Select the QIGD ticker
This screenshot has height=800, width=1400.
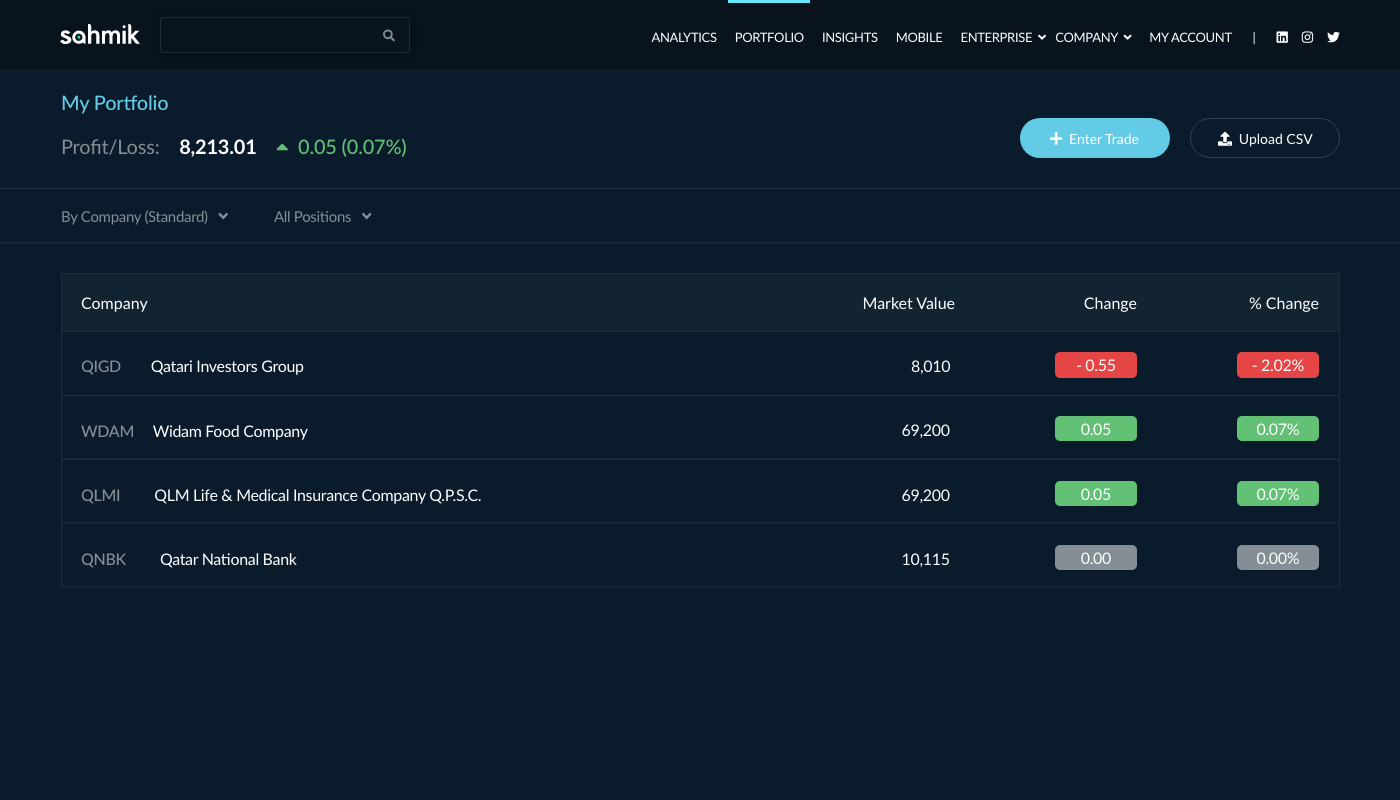(x=101, y=366)
